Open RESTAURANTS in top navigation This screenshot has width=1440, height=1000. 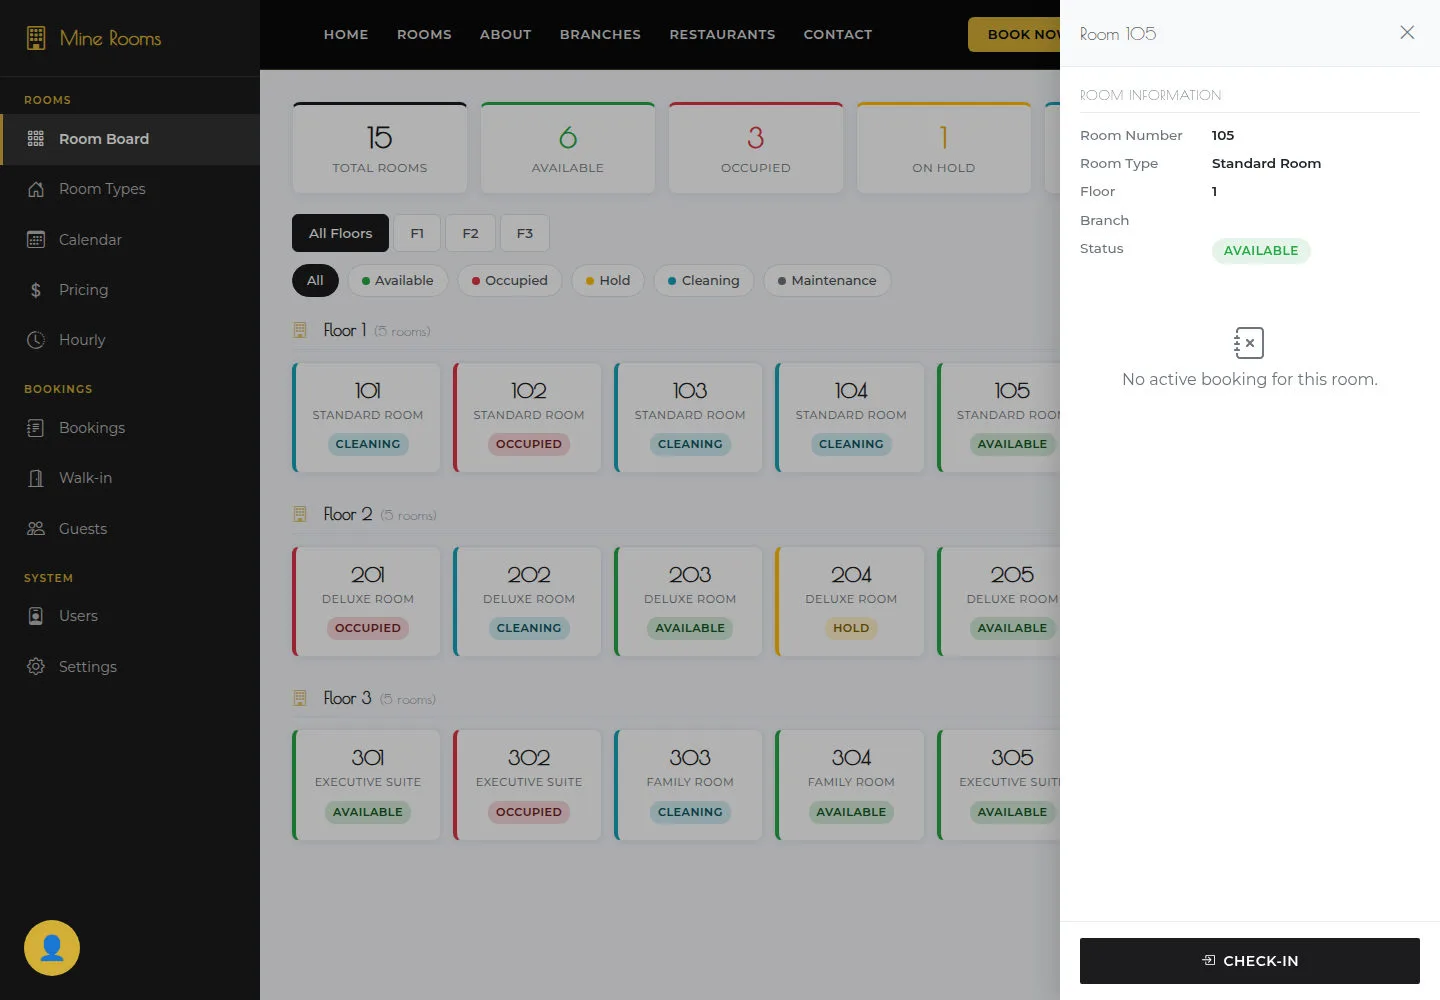[722, 34]
